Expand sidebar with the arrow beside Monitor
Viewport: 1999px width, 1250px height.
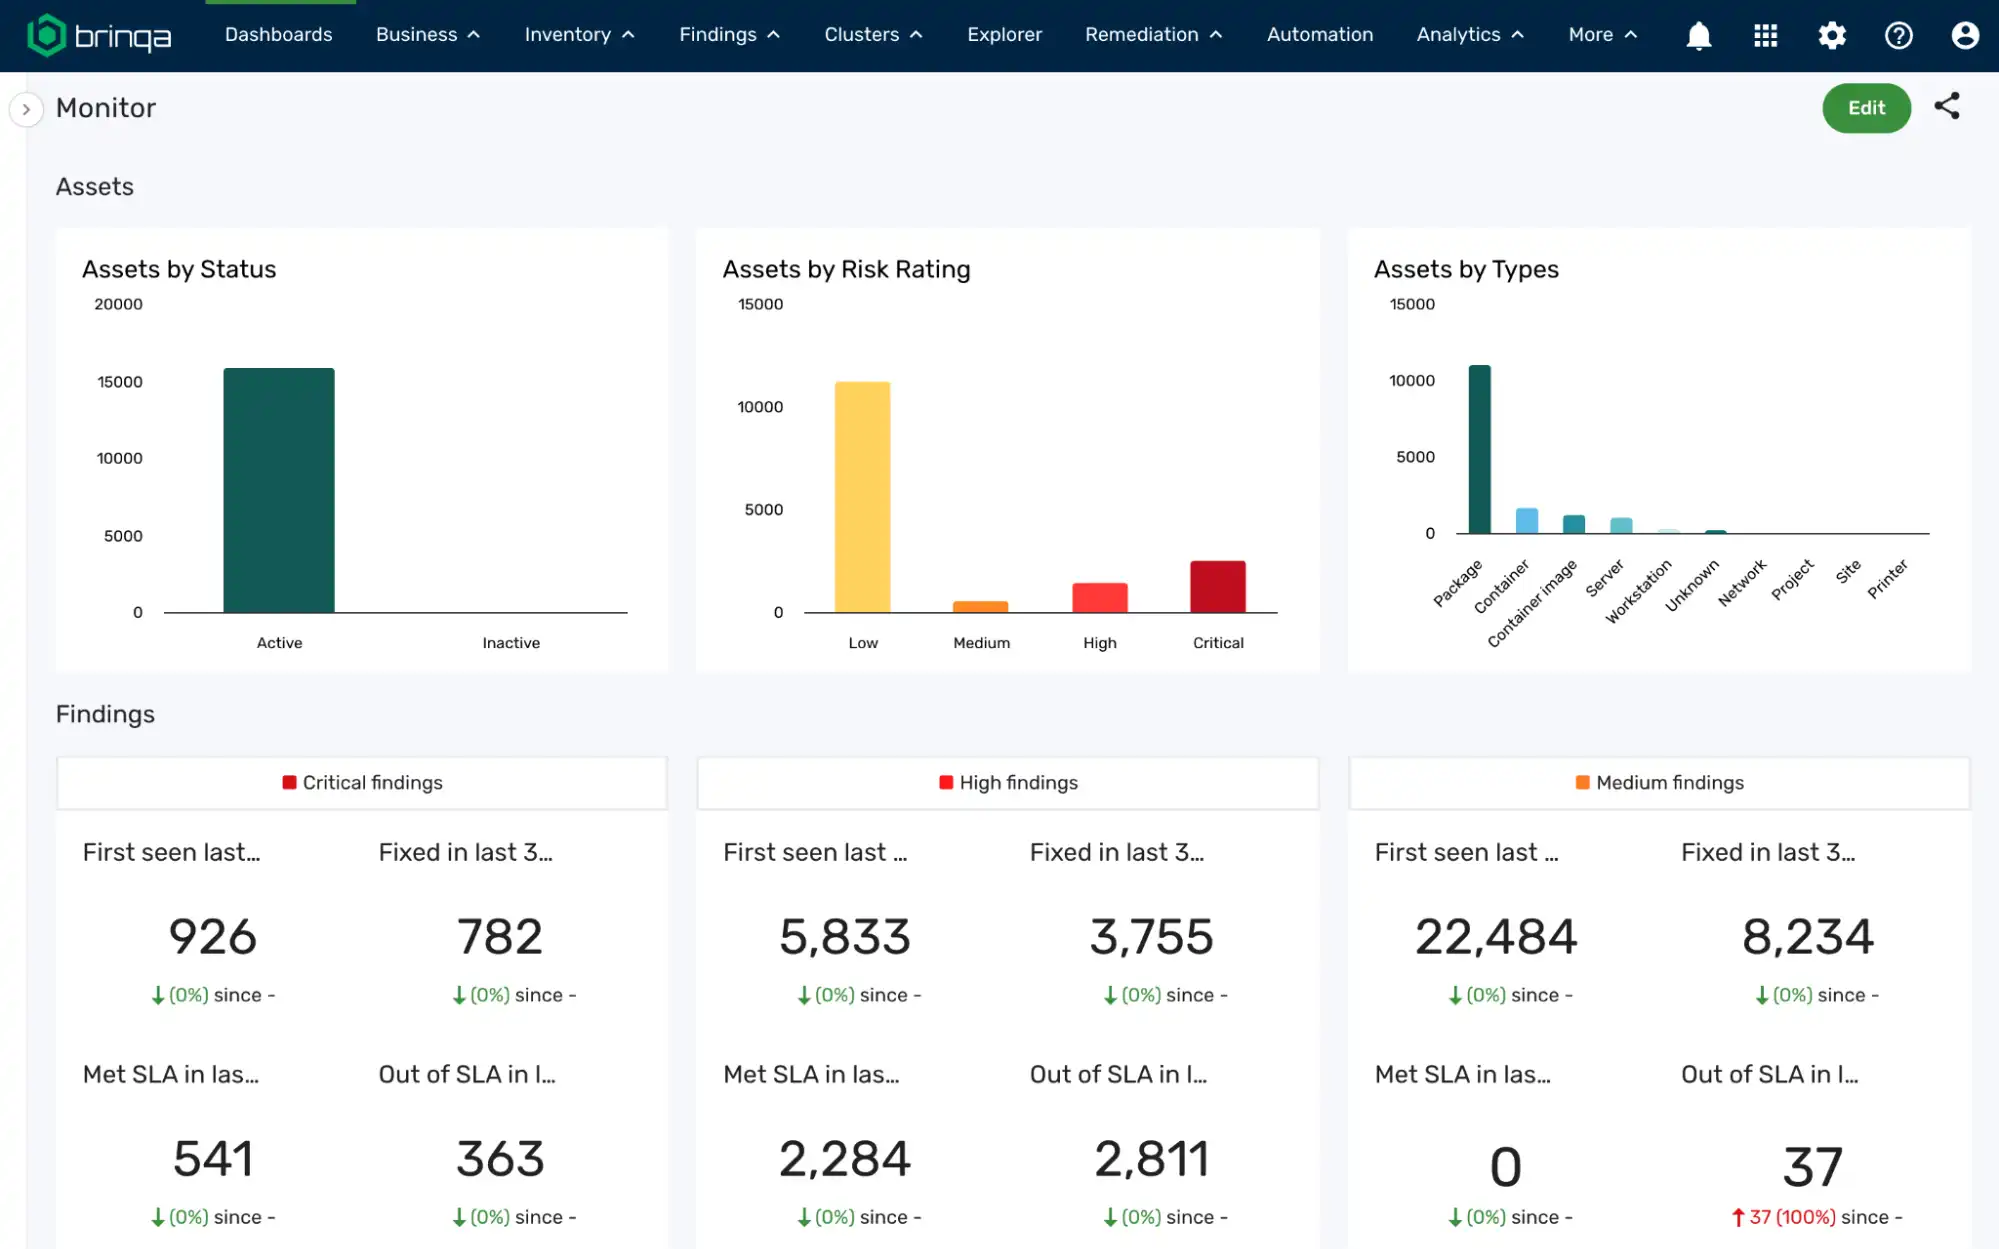[x=26, y=109]
